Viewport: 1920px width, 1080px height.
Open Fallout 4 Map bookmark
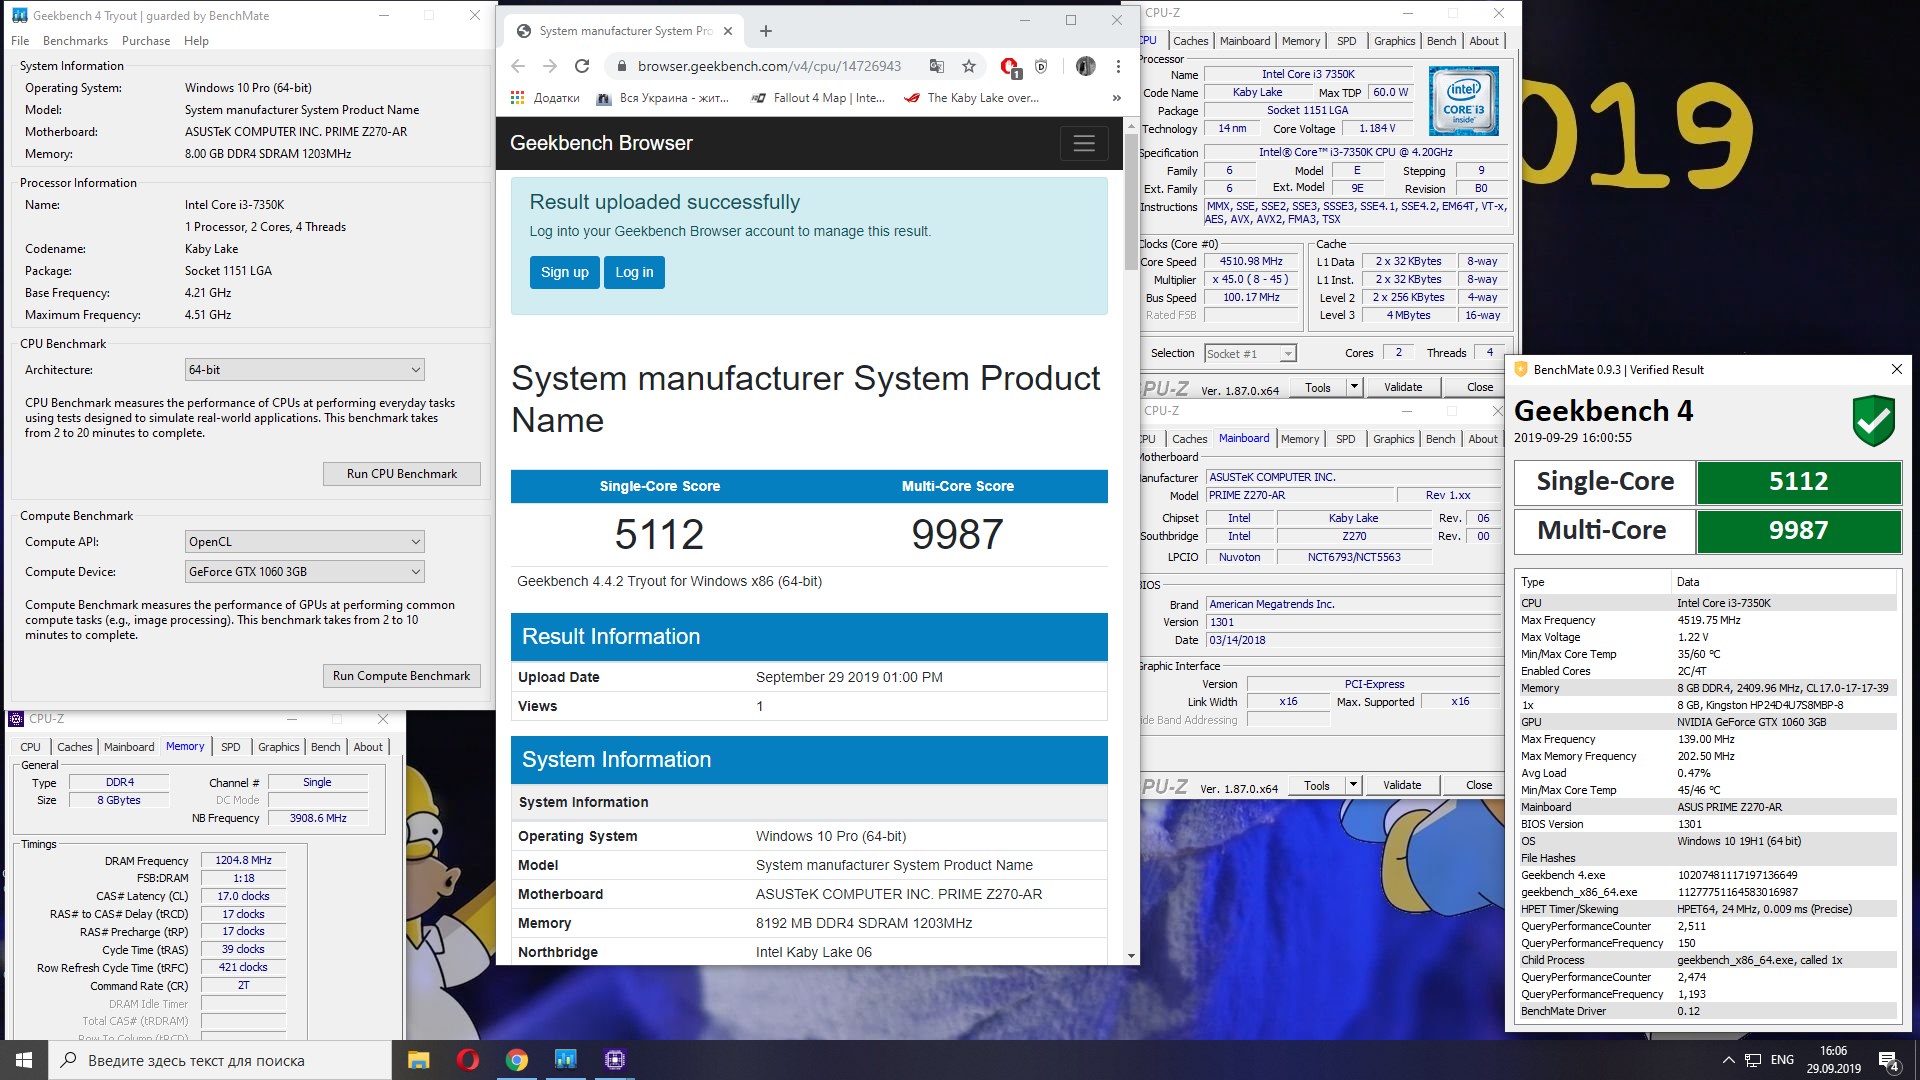coord(818,98)
